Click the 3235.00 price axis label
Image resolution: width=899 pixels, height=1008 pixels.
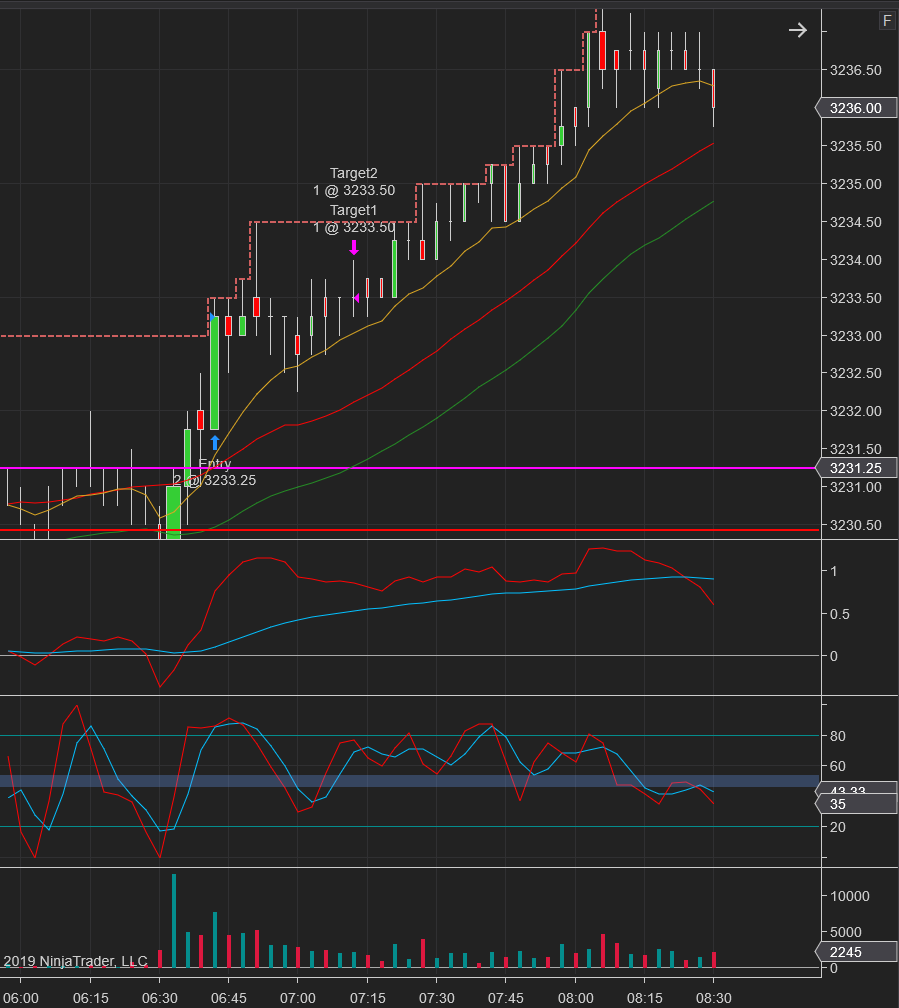pyautogui.click(x=856, y=184)
